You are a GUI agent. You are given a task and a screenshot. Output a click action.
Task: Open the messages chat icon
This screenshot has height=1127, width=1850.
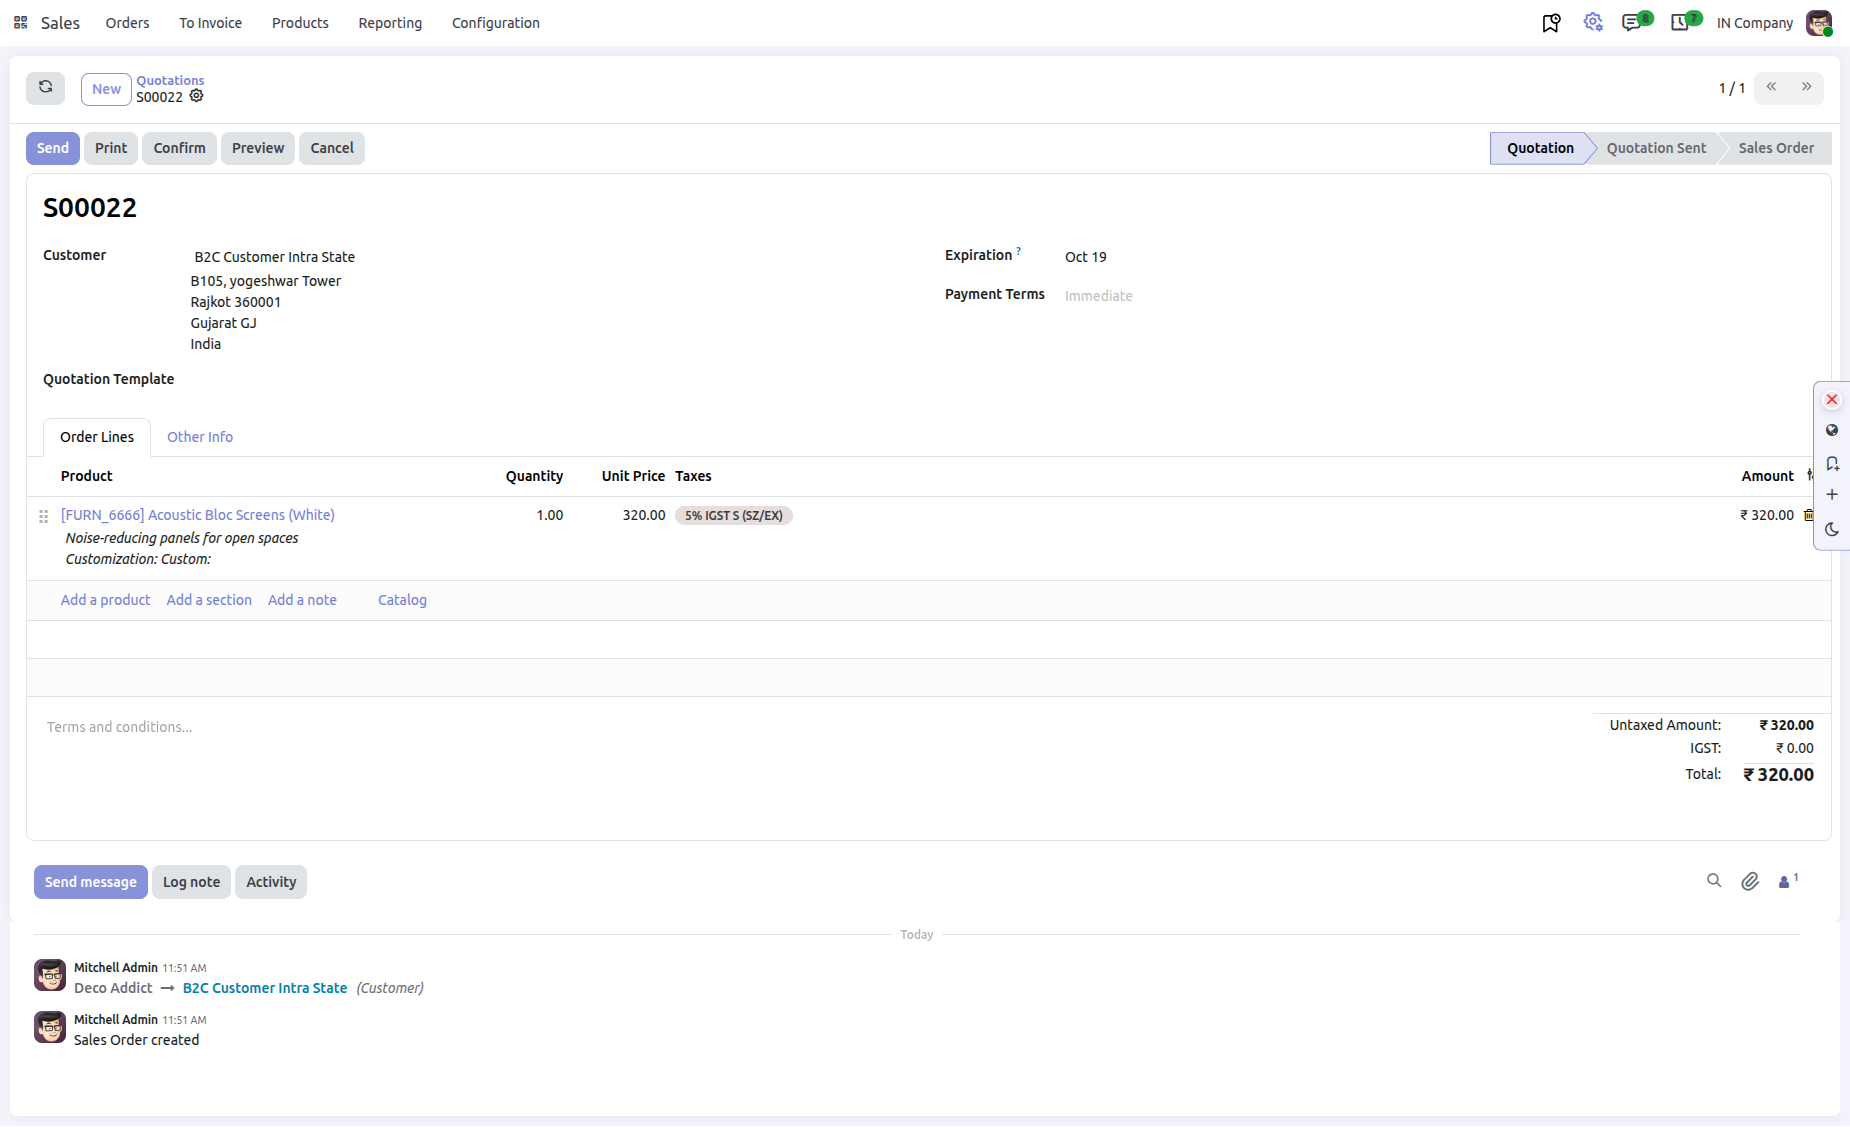click(x=1631, y=23)
